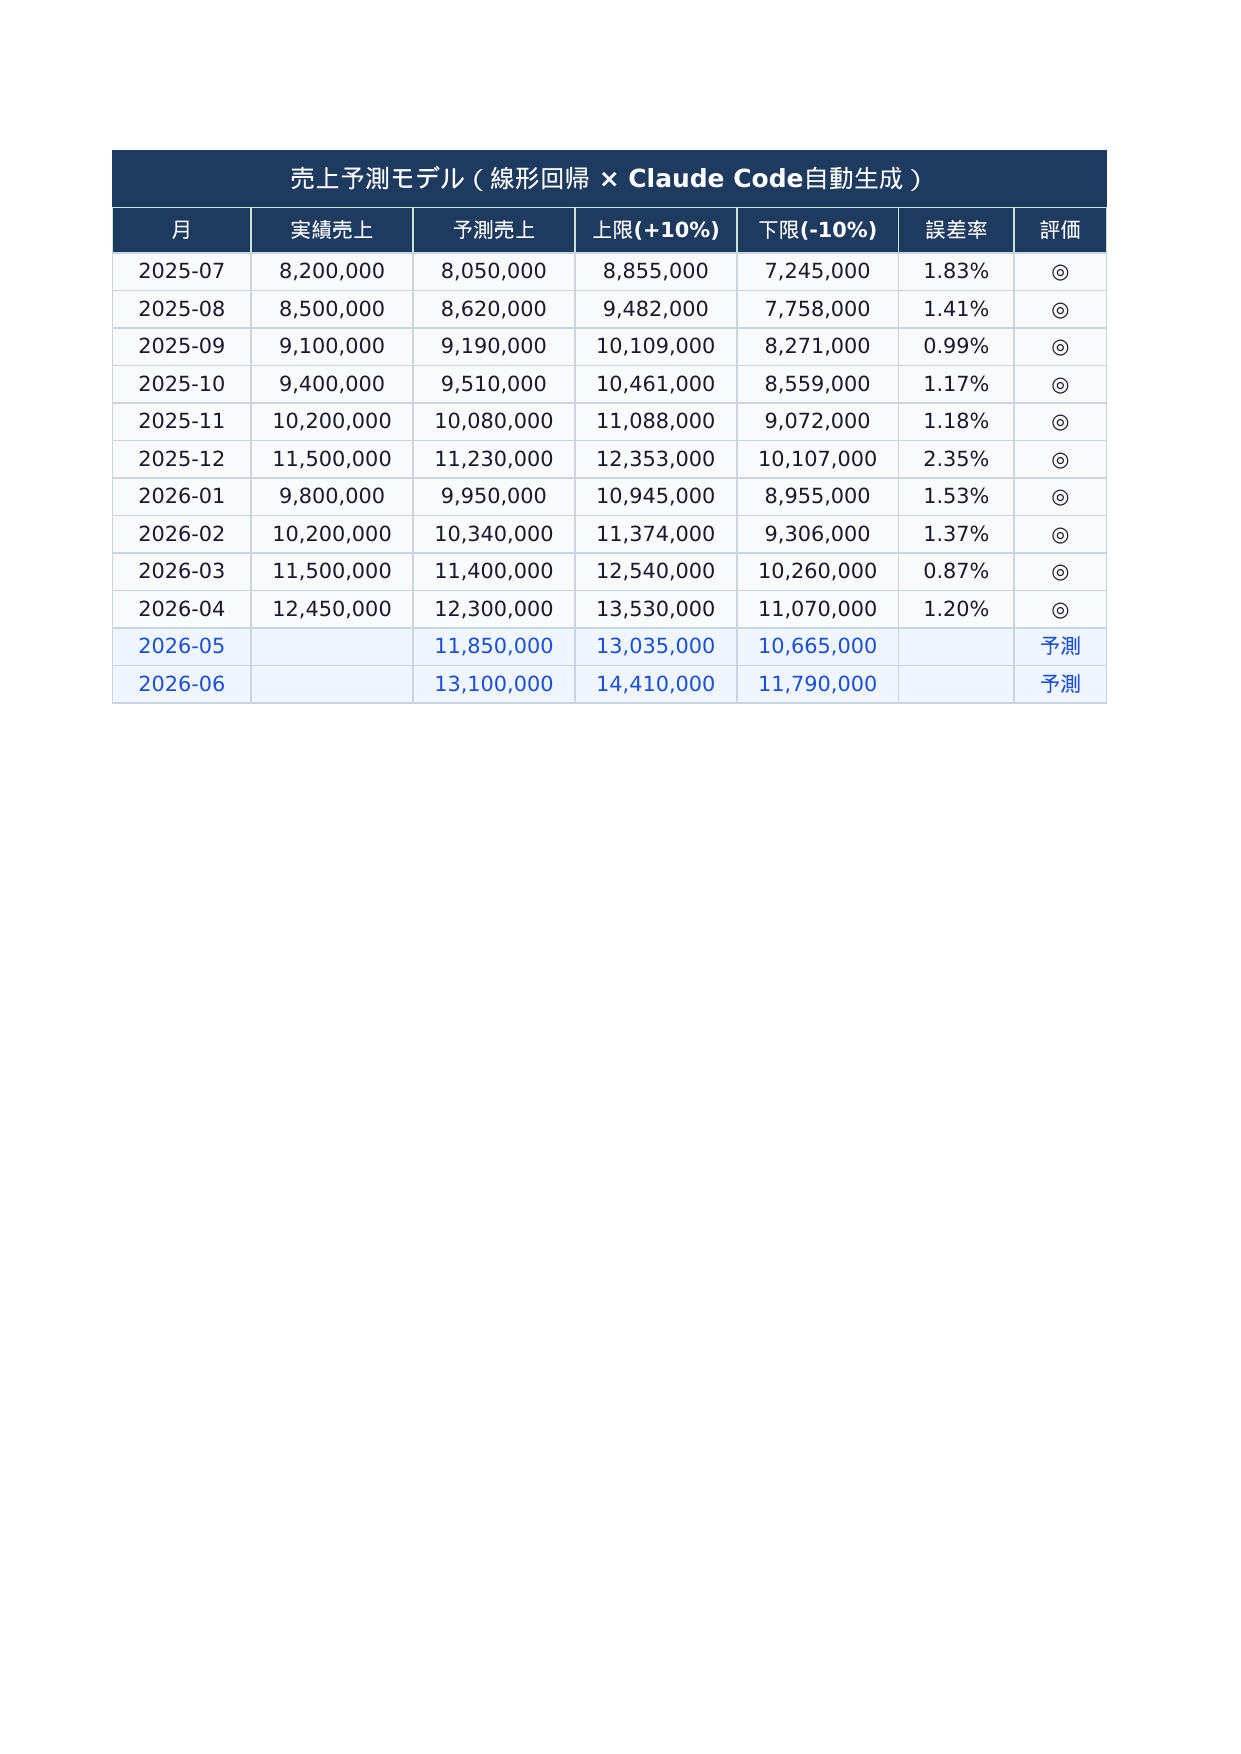Click the 誤差率 column header

pyautogui.click(x=956, y=230)
